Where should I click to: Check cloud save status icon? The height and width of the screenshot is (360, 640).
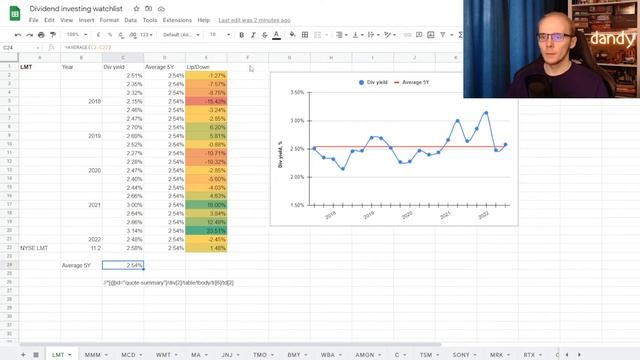[161, 9]
